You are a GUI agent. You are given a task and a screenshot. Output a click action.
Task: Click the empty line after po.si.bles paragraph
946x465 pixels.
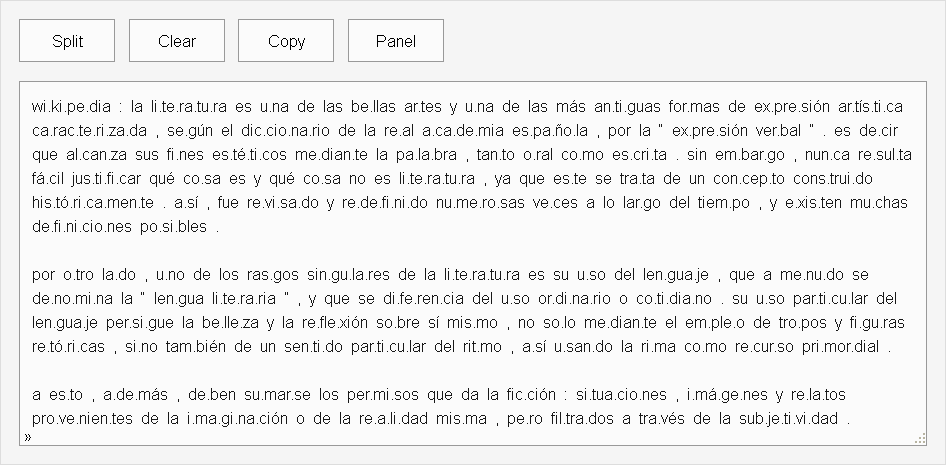pyautogui.click(x=472, y=251)
